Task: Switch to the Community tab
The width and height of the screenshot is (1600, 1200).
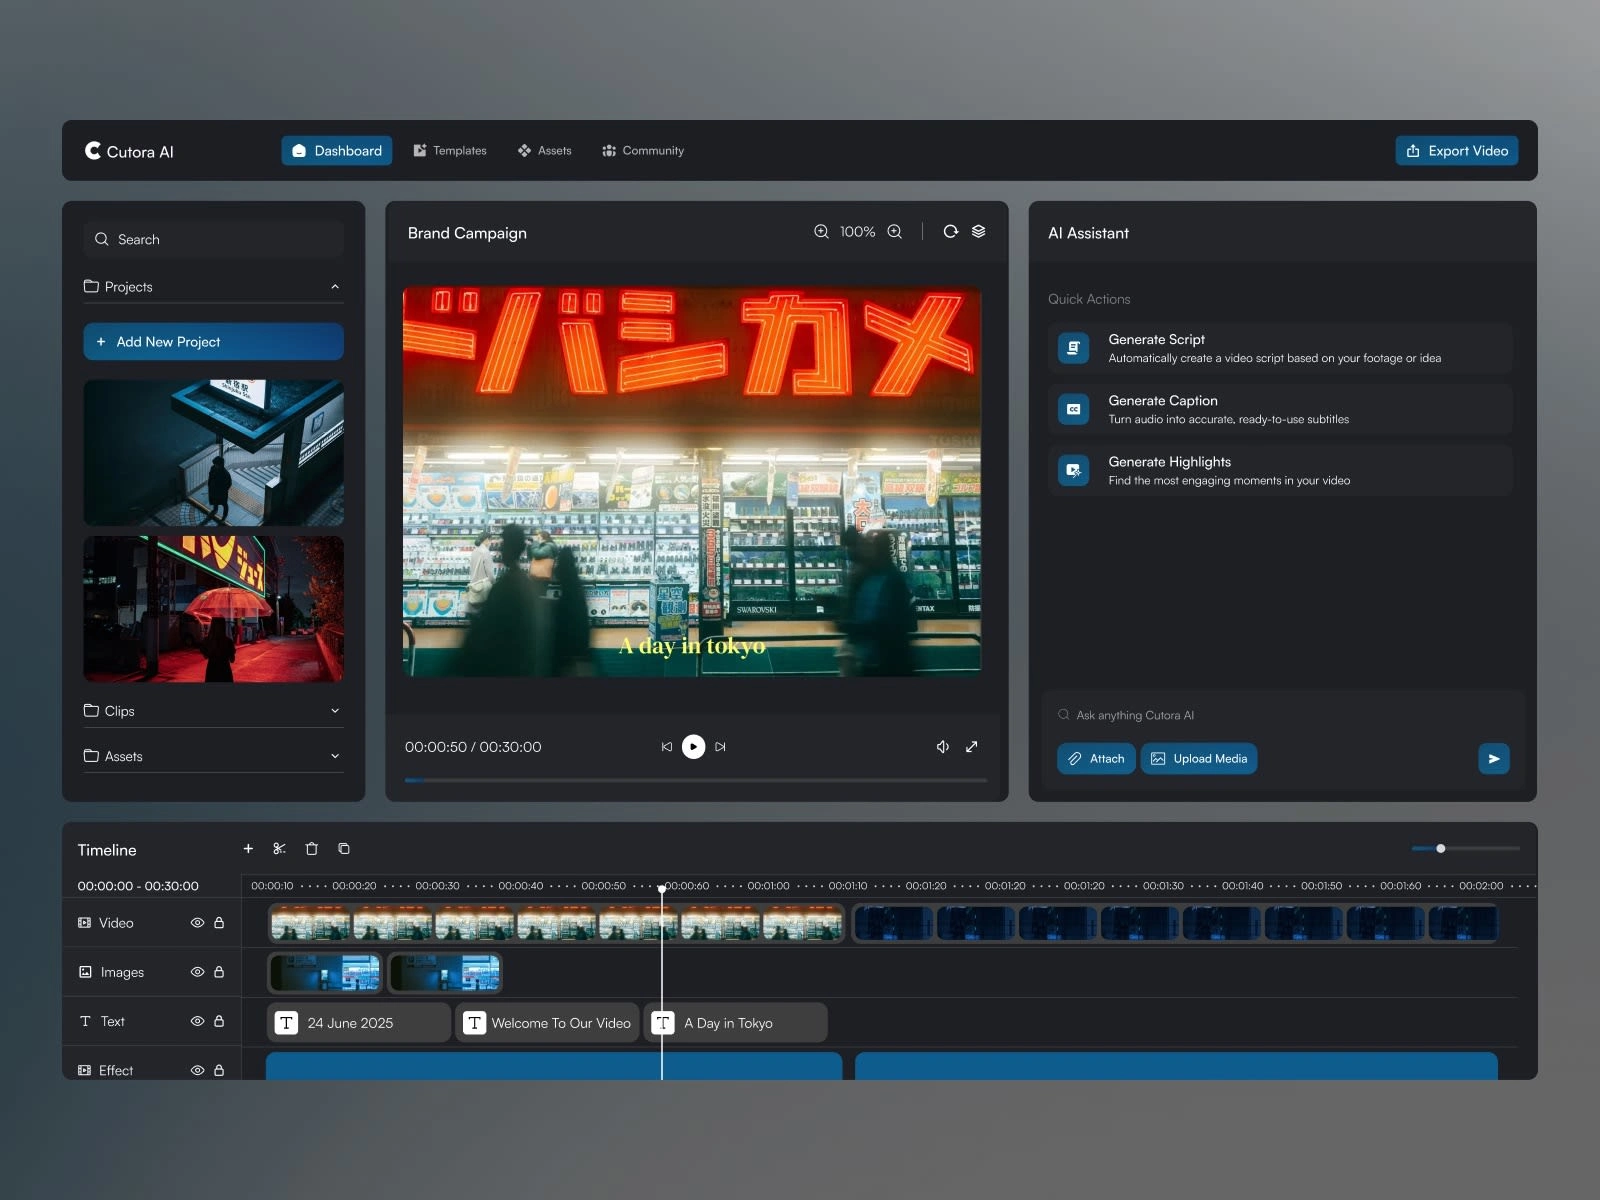Action: (x=643, y=151)
